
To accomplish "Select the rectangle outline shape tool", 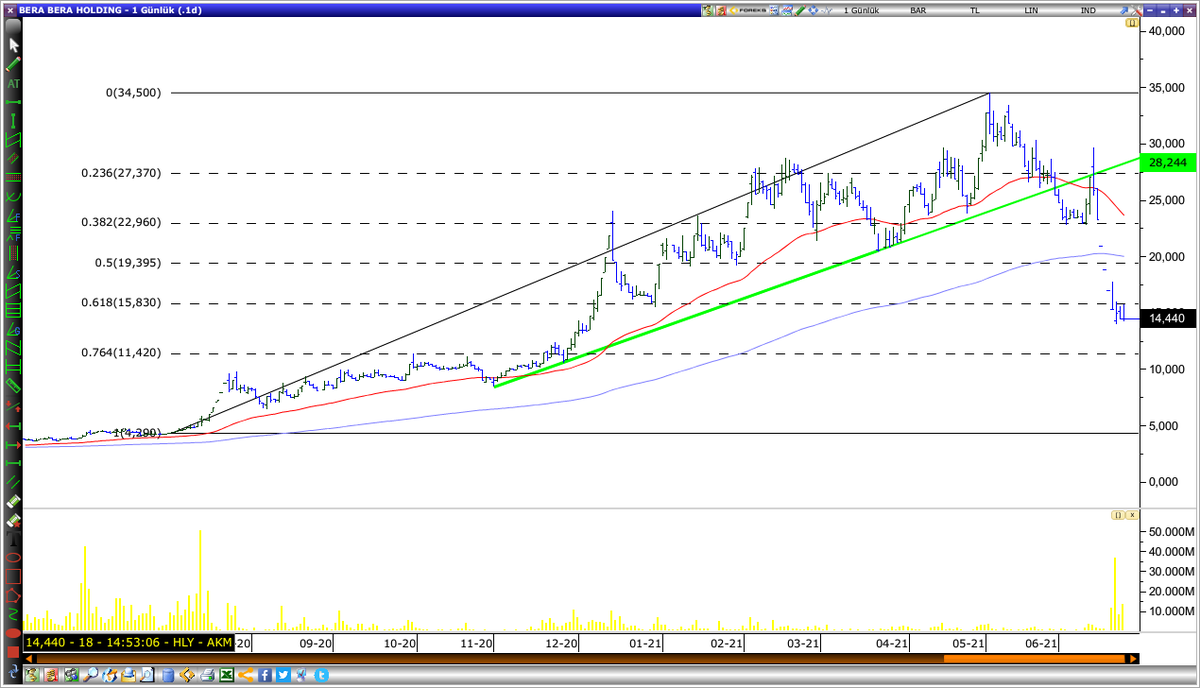I will (x=14, y=577).
